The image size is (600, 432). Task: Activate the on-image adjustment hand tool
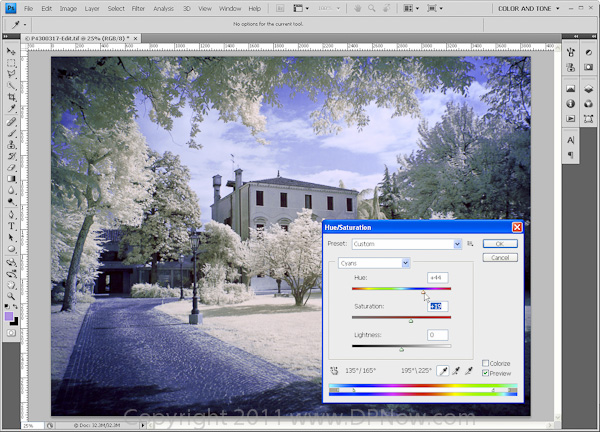(336, 370)
